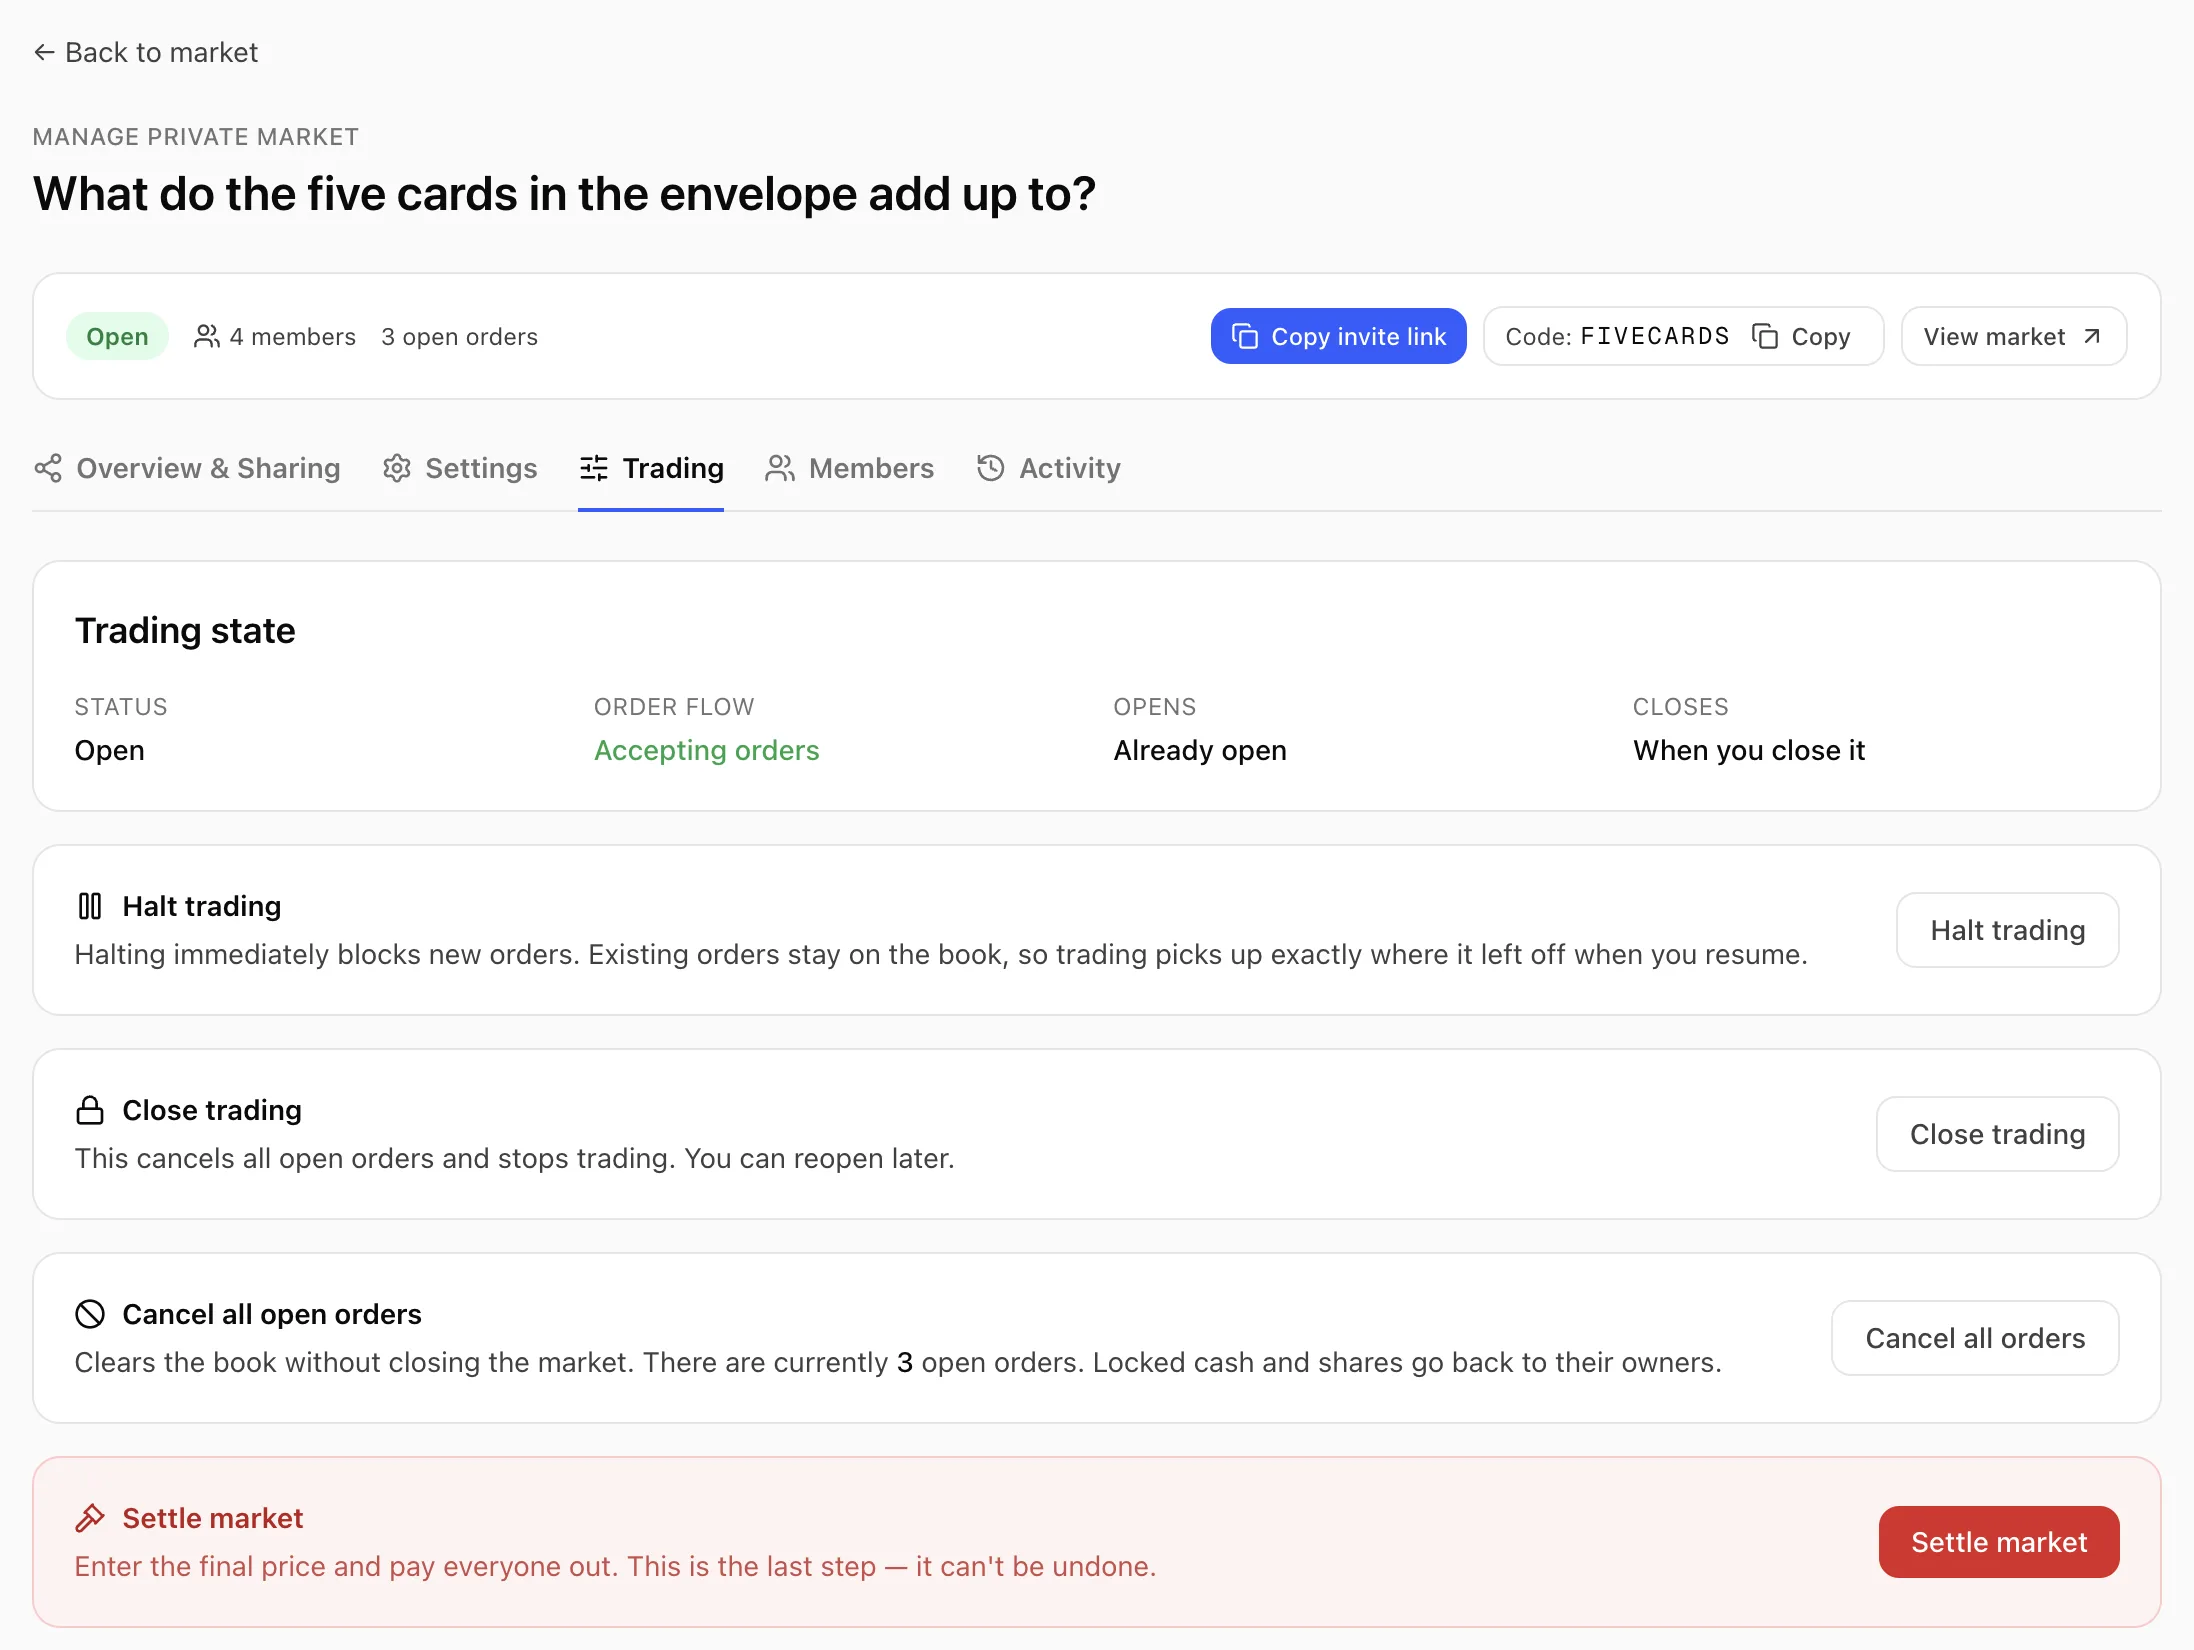Open the Activity tab
The width and height of the screenshot is (2194, 1650).
[1049, 468]
